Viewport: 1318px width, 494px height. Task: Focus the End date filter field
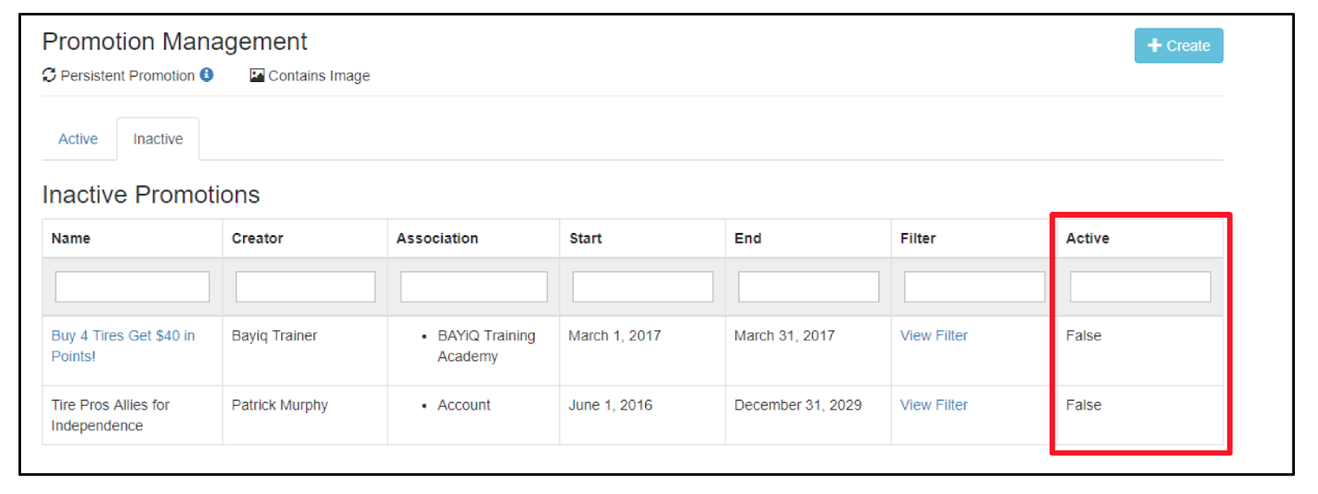pos(809,287)
